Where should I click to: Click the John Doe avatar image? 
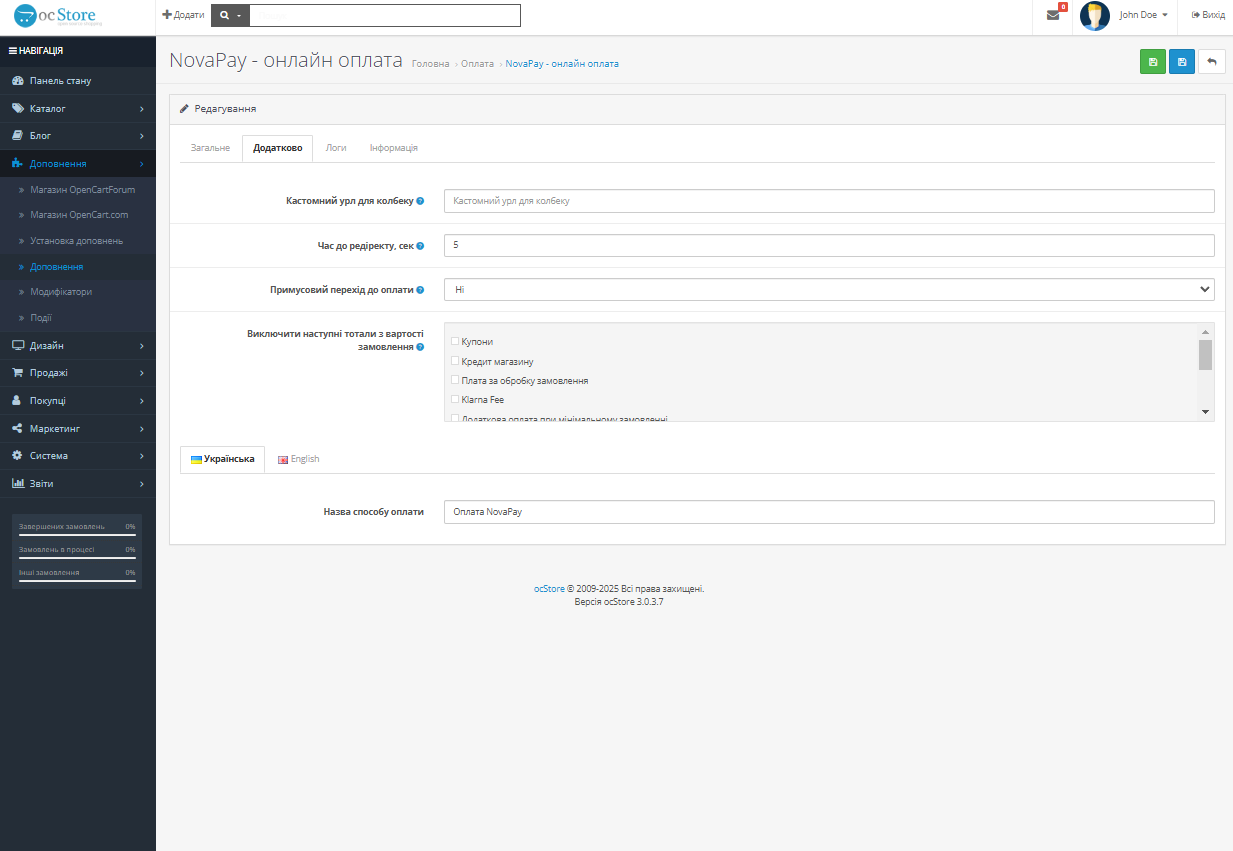click(1095, 16)
